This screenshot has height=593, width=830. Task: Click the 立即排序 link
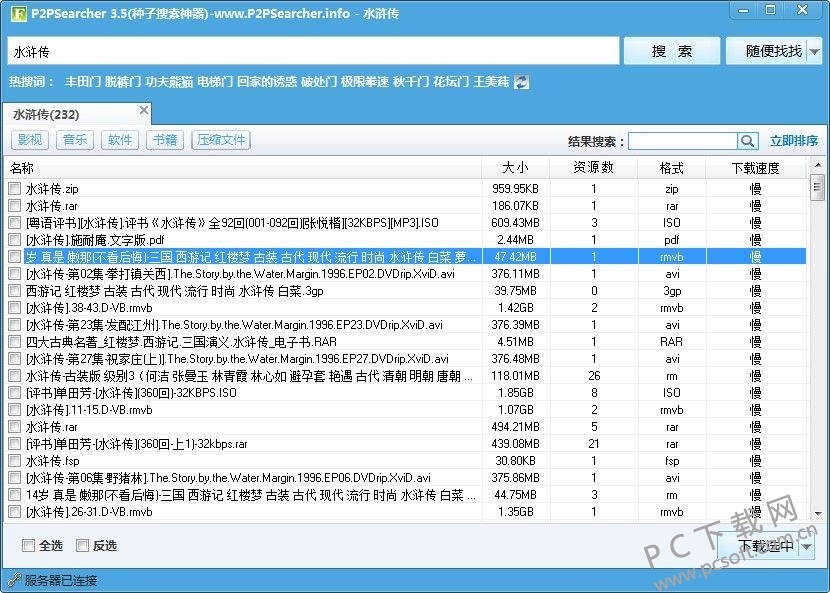[x=794, y=141]
